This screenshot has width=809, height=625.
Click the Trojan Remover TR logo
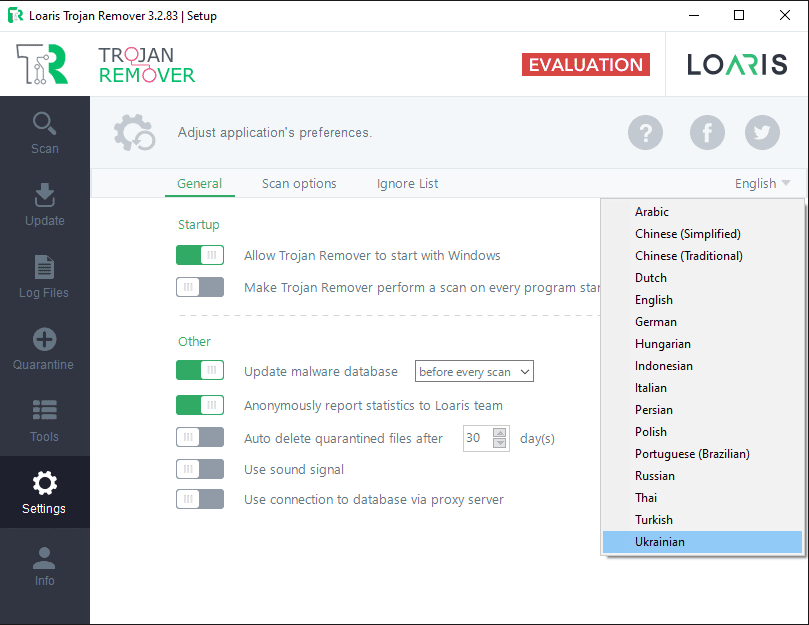pyautogui.click(x=42, y=64)
